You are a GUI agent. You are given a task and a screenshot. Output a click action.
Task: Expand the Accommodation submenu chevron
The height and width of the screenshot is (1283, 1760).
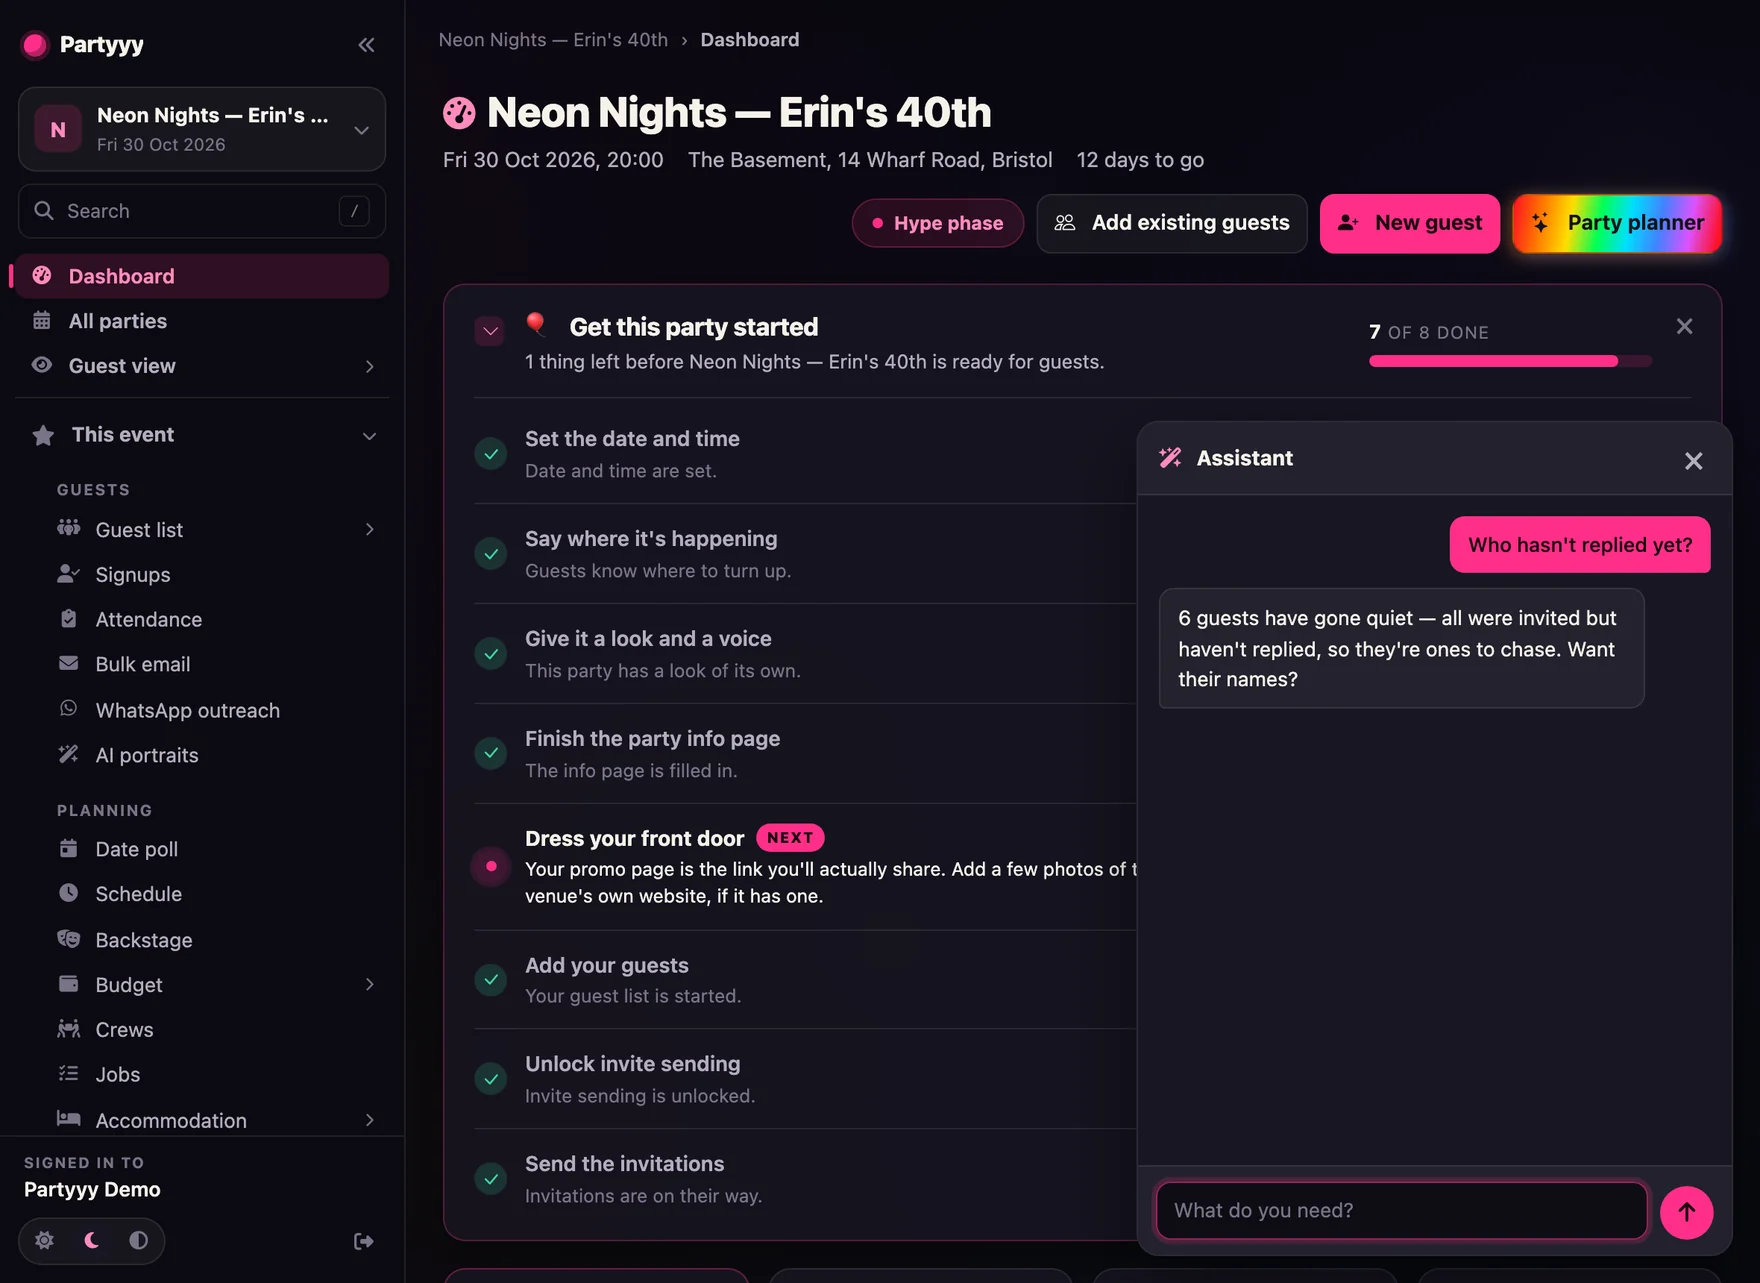point(369,1120)
